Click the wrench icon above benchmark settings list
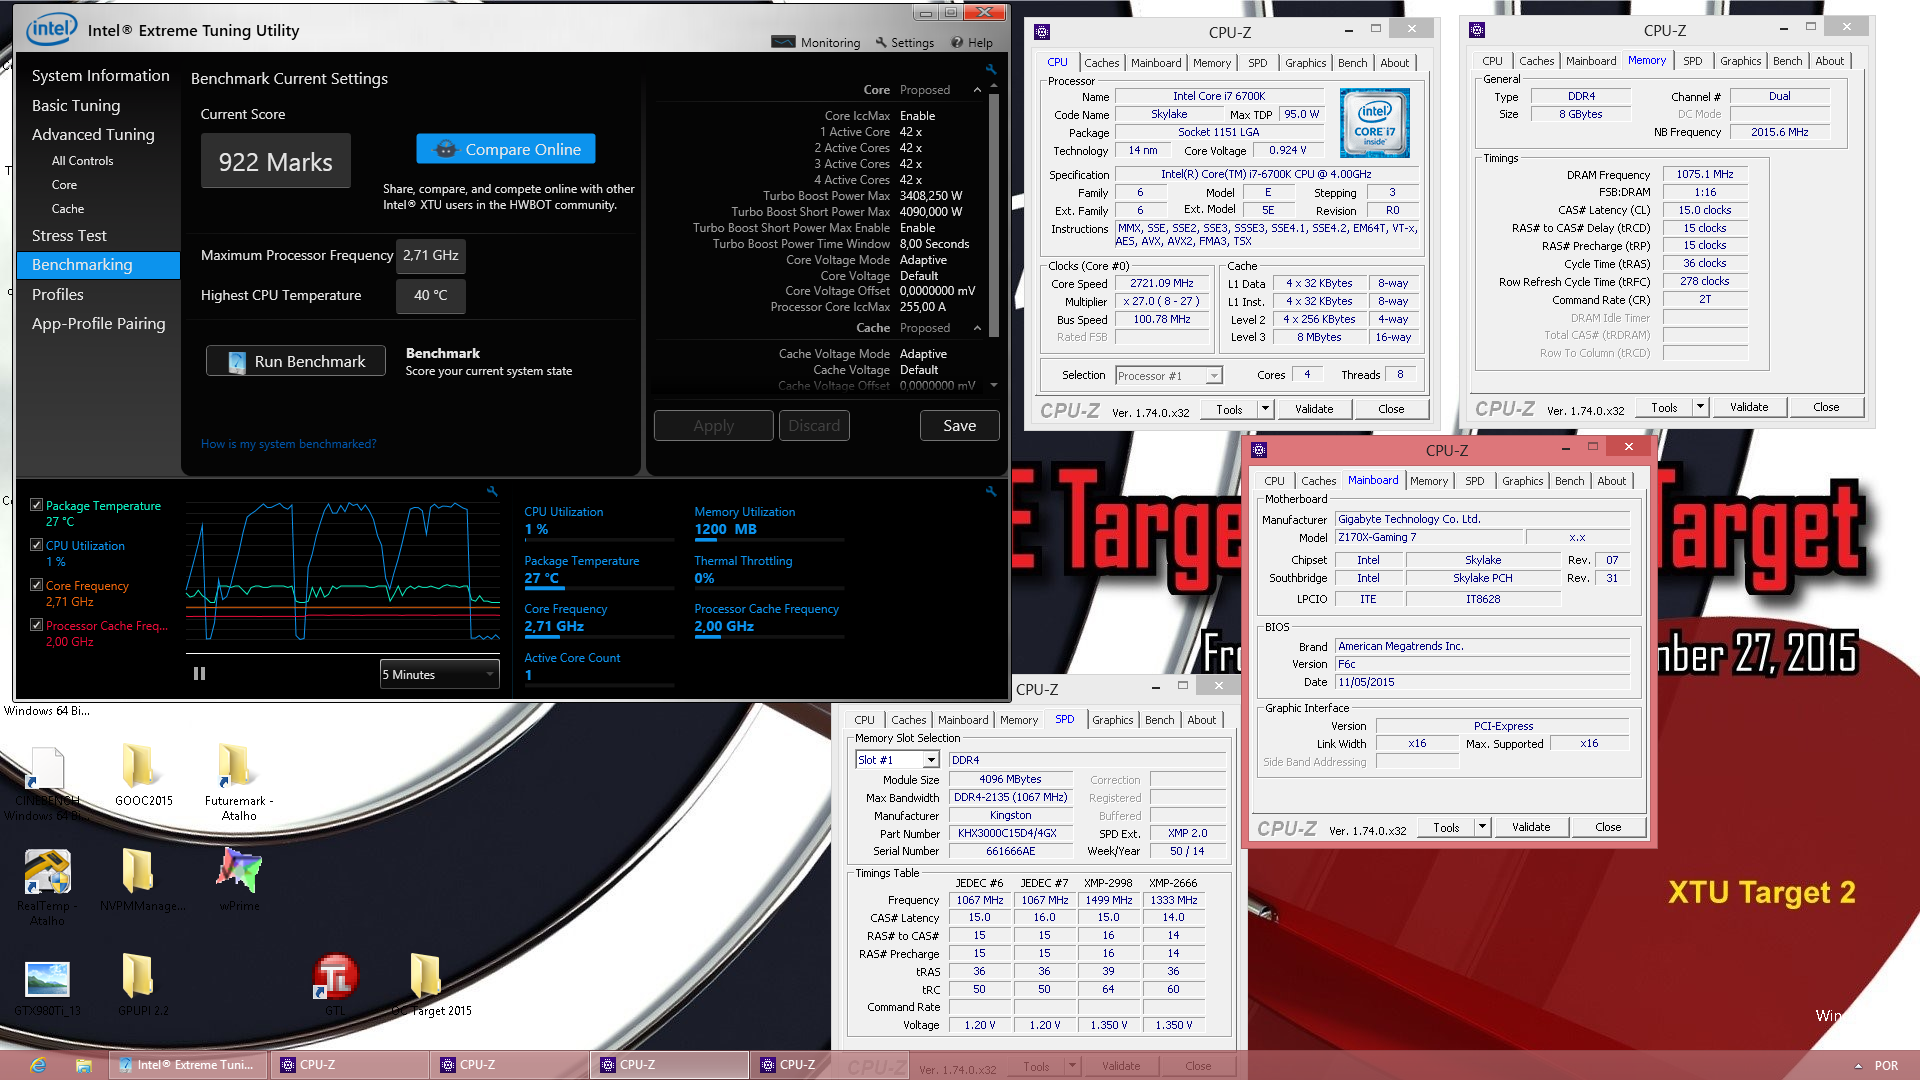1920x1080 pixels. pyautogui.click(x=991, y=70)
